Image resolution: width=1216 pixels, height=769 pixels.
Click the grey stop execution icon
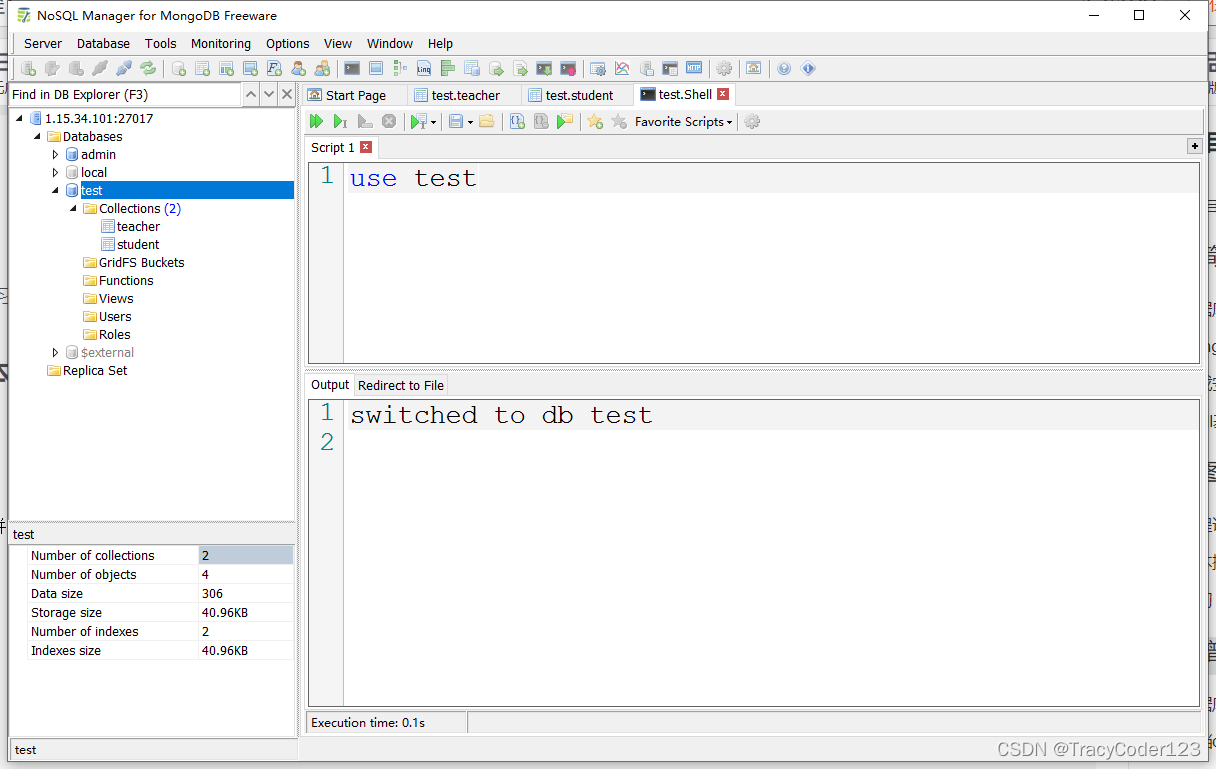tap(389, 121)
